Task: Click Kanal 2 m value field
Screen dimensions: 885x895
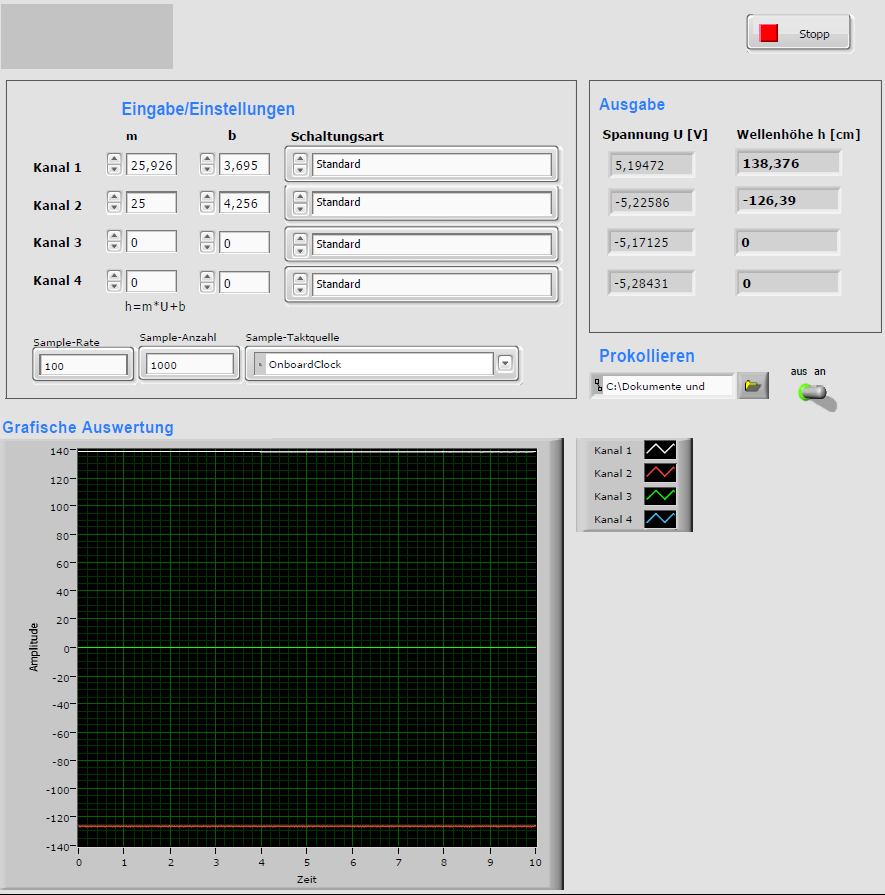Action: [x=151, y=203]
